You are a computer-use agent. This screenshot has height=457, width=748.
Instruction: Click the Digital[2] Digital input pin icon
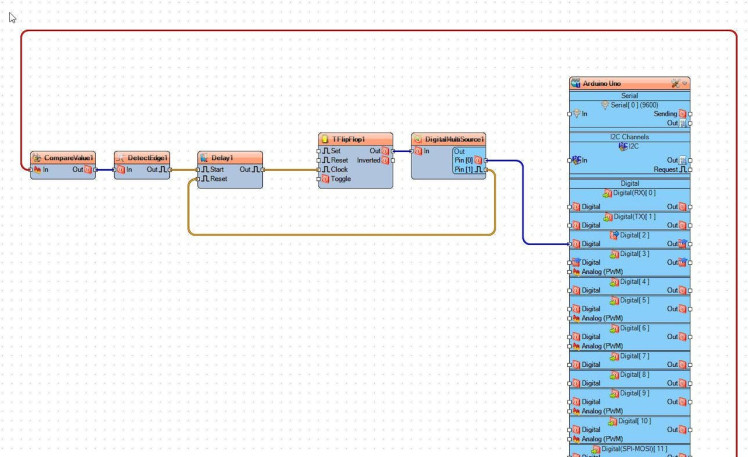pyautogui.click(x=576, y=244)
